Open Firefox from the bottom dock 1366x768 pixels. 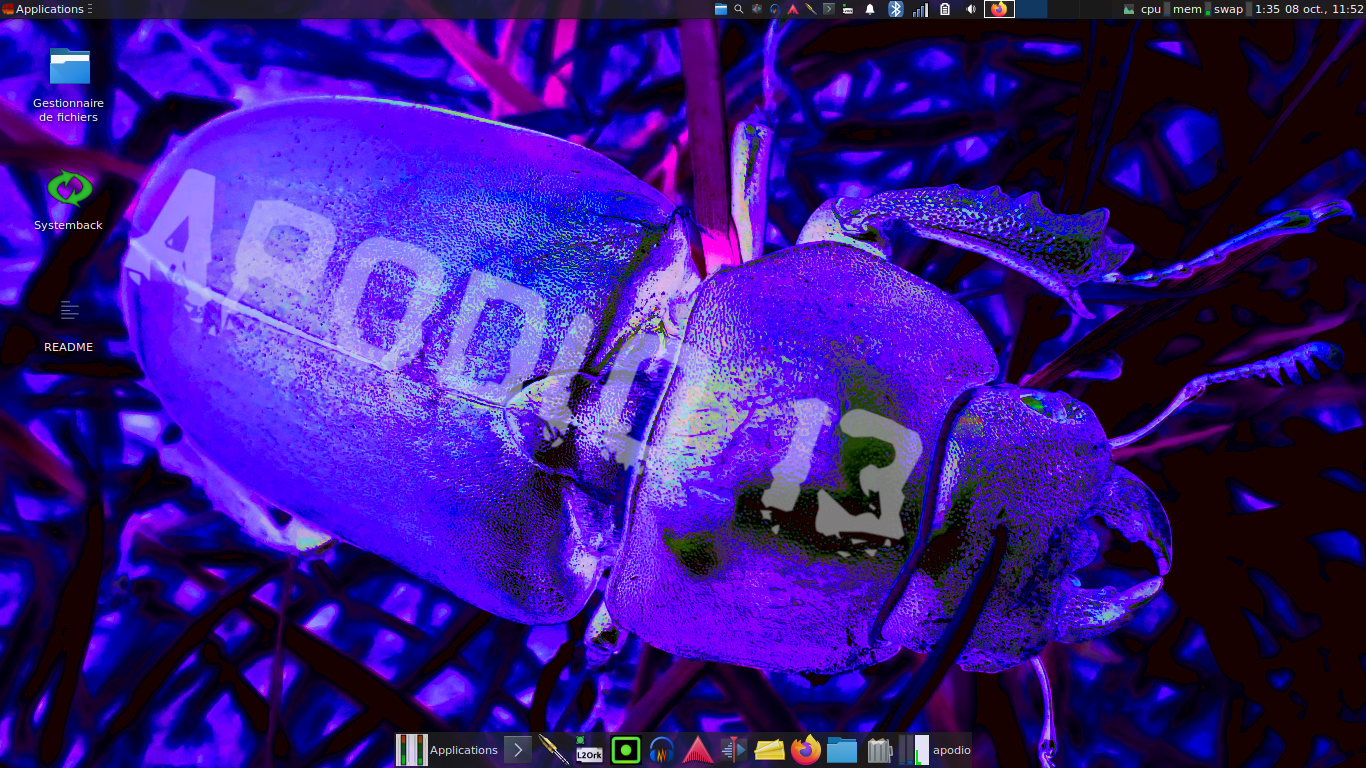point(805,750)
